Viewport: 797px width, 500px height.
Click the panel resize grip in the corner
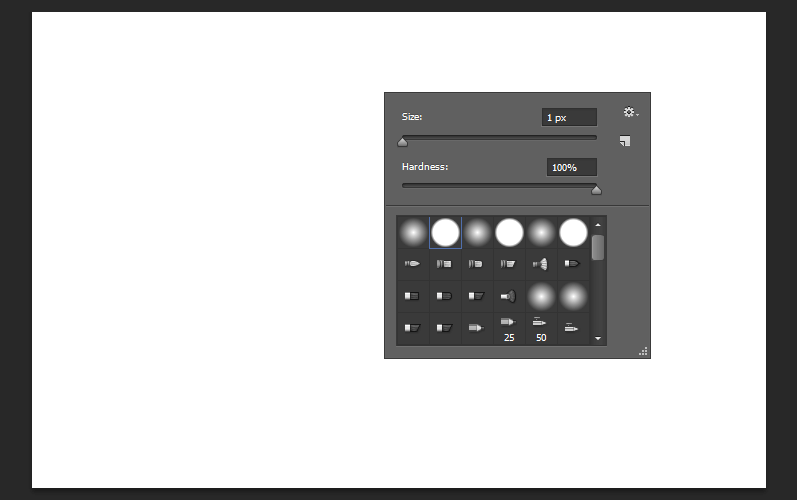(x=643, y=351)
